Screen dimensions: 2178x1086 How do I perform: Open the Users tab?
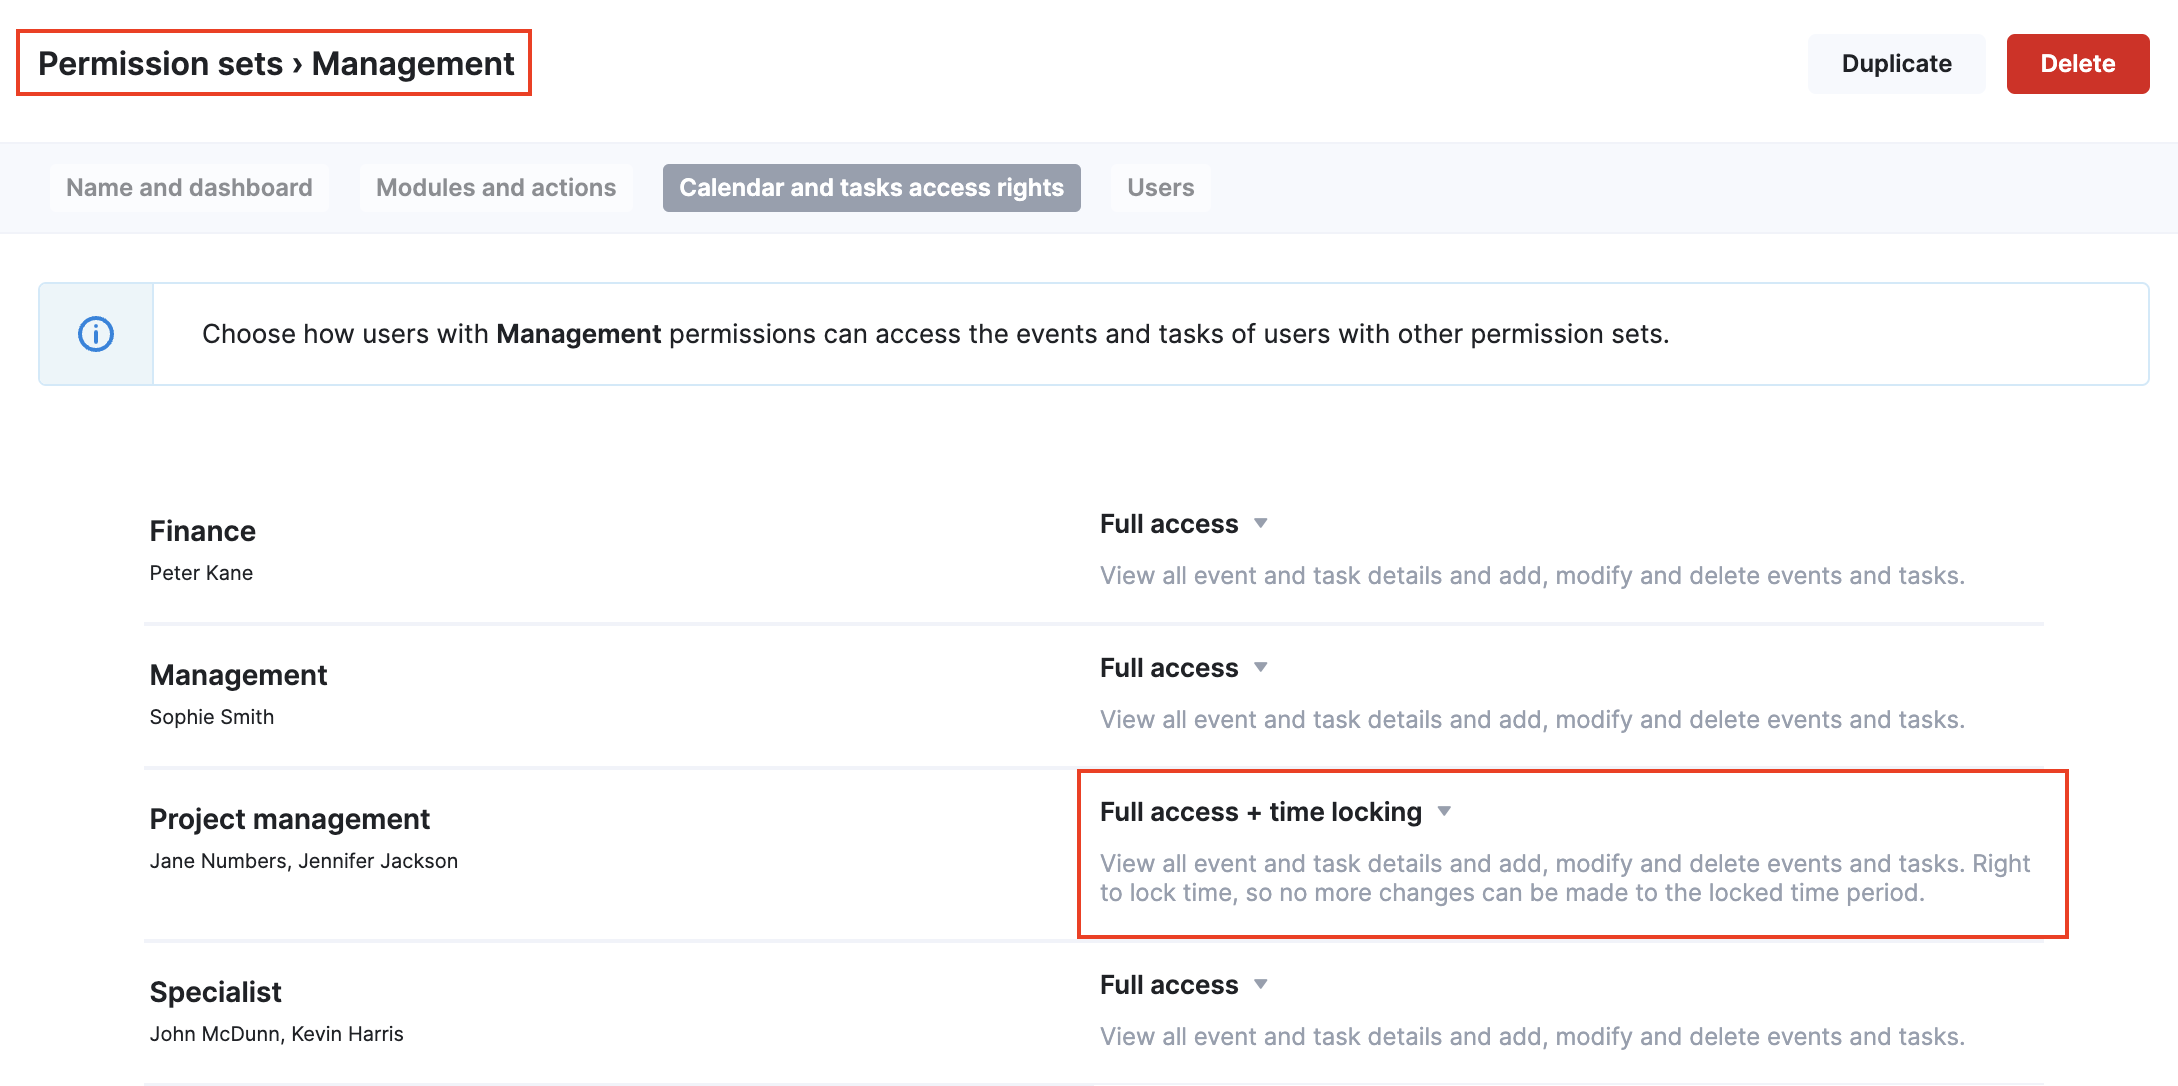[1160, 188]
